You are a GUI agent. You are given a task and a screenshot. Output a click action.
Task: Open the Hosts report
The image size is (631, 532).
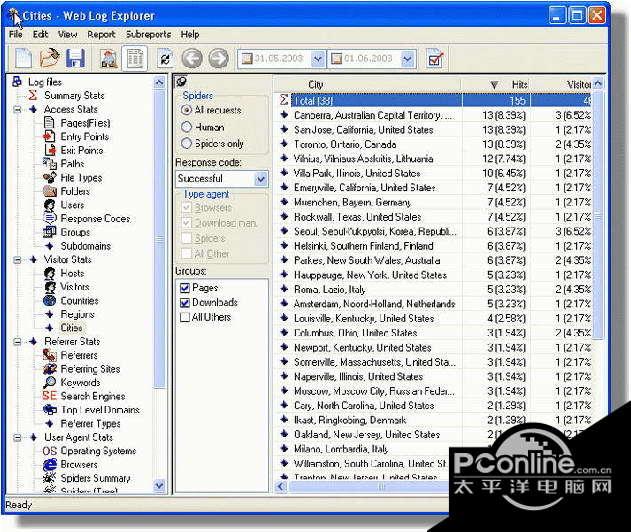point(72,273)
